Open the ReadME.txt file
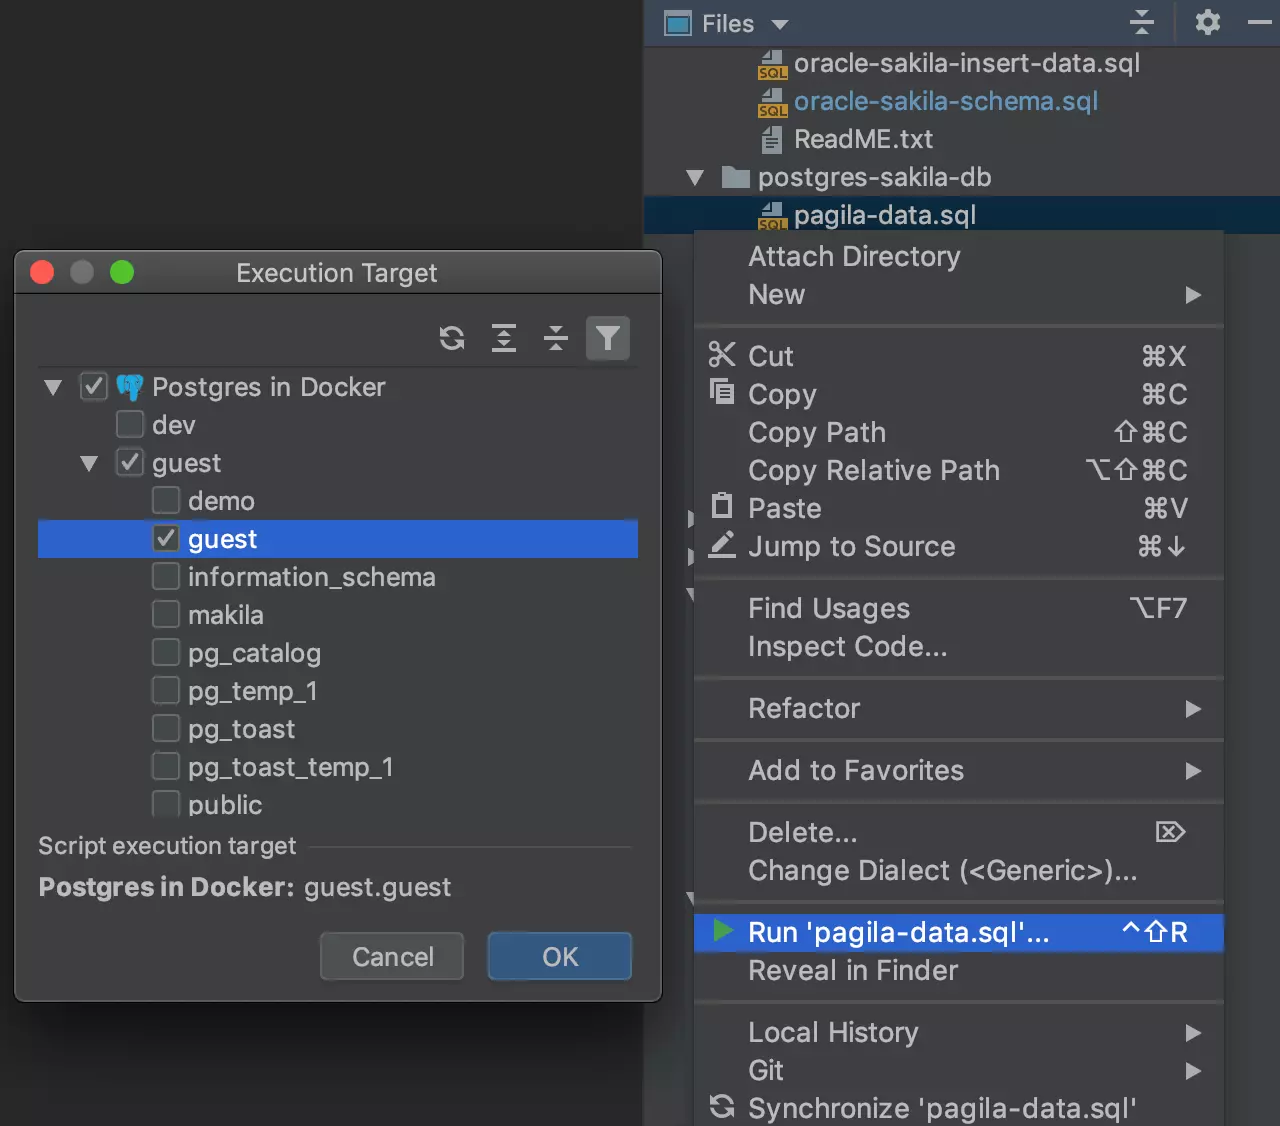The image size is (1280, 1126). click(862, 139)
